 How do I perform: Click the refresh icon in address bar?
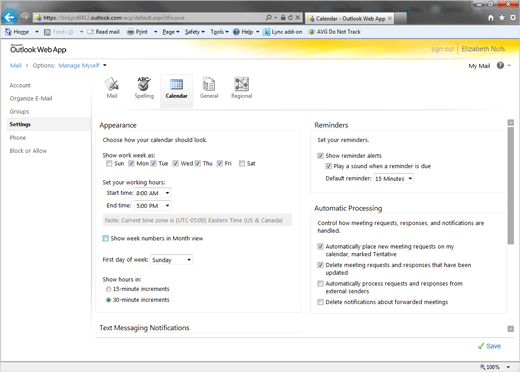pos(290,17)
